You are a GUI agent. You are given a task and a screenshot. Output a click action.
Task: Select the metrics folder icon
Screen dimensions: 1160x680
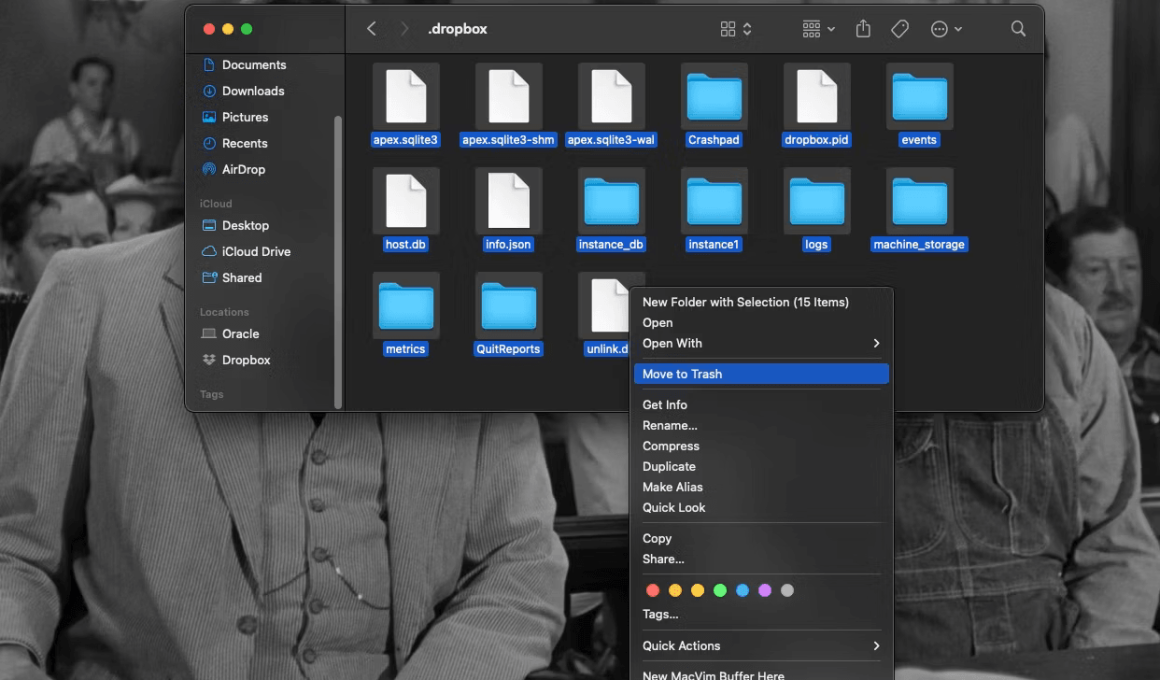pos(405,306)
